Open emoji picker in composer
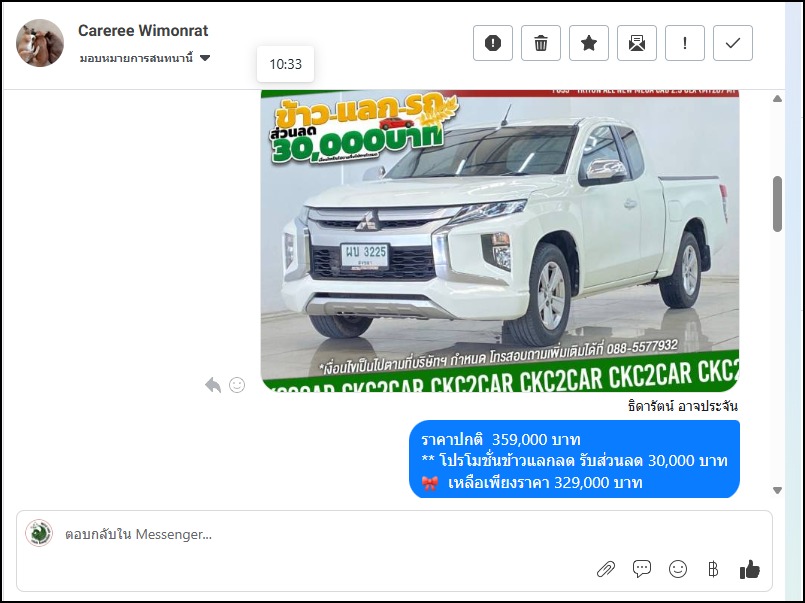Screen dimensions: 805x603 coord(678,569)
